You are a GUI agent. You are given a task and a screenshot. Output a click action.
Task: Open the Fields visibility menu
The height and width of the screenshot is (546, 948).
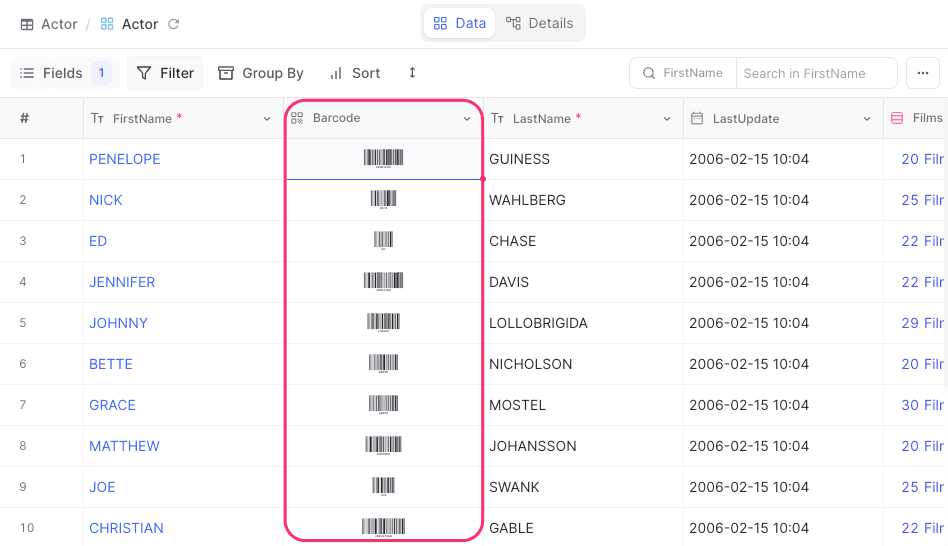65,73
